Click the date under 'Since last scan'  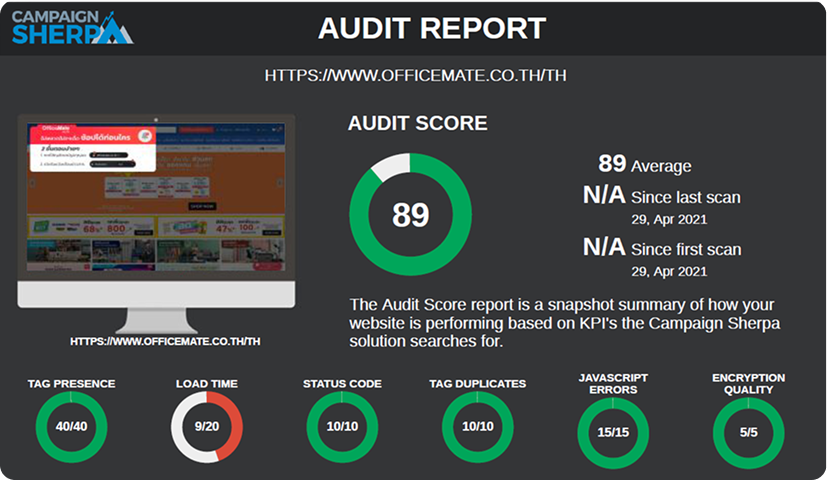coord(669,219)
